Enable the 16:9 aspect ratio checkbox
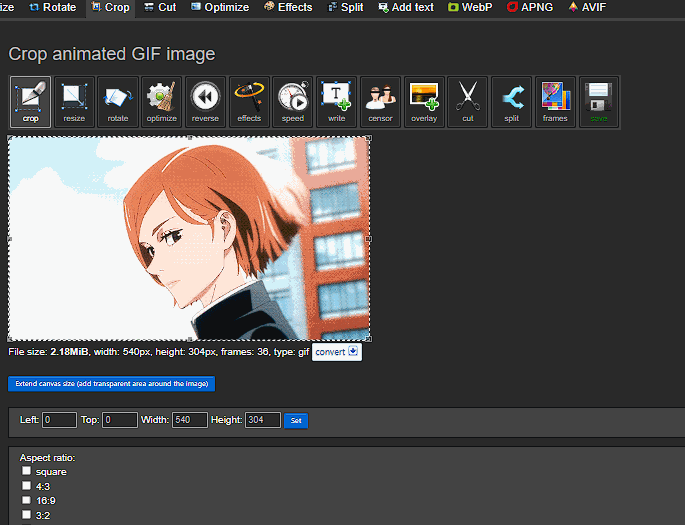 point(27,500)
